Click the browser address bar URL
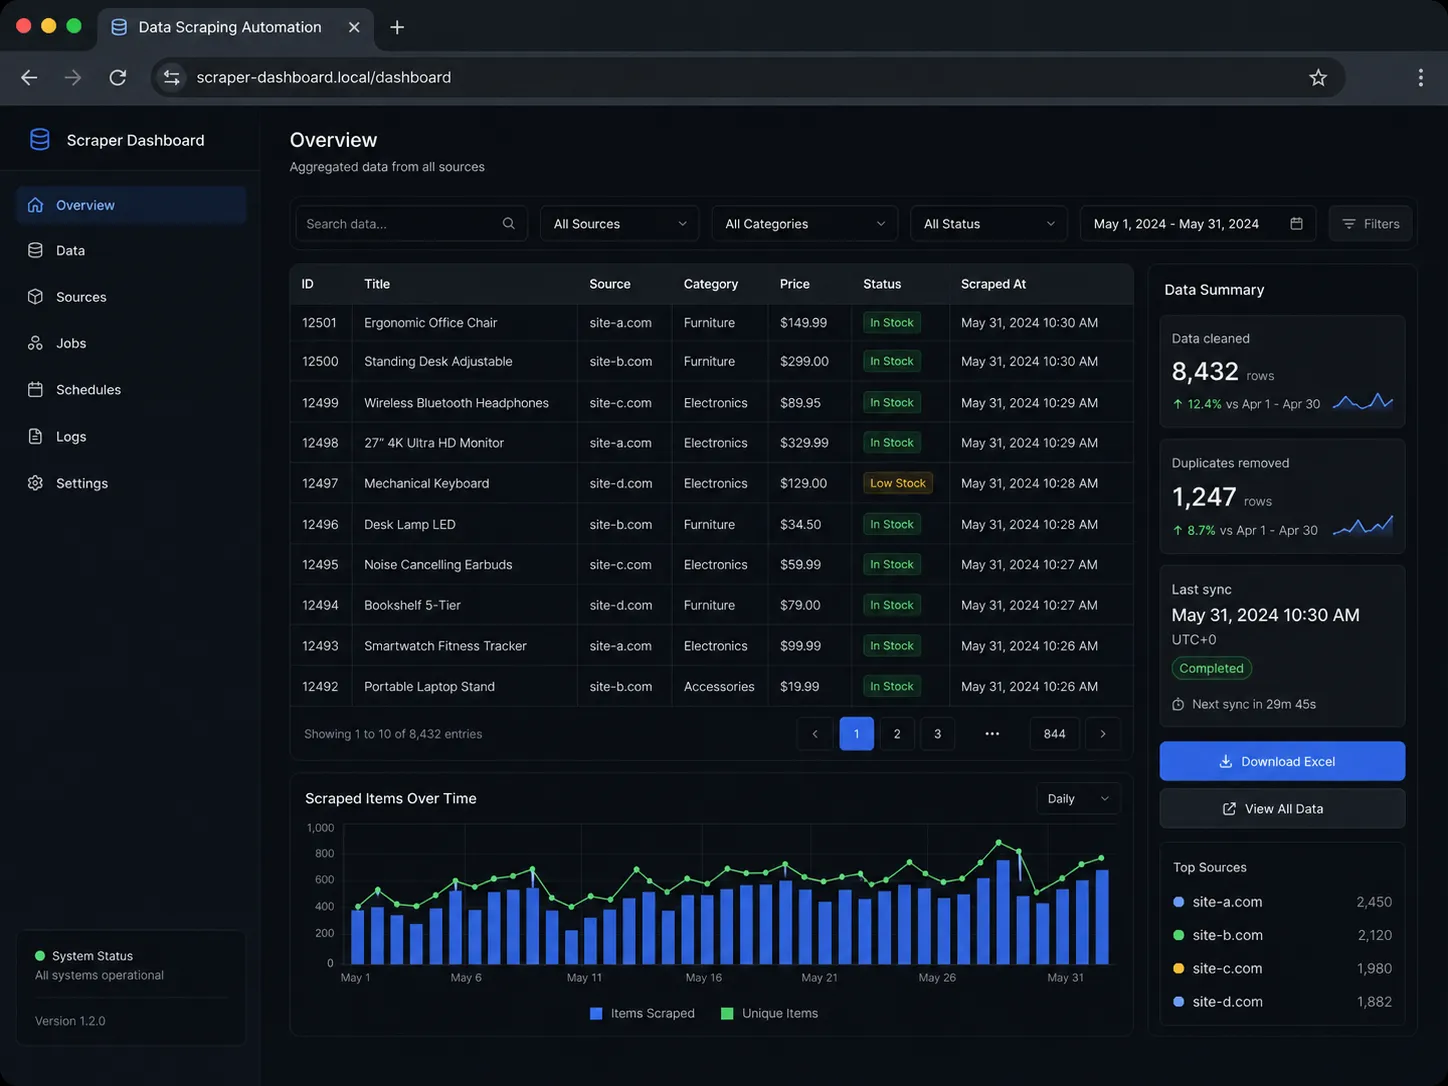Screen dimensions: 1448x1086 click(324, 78)
